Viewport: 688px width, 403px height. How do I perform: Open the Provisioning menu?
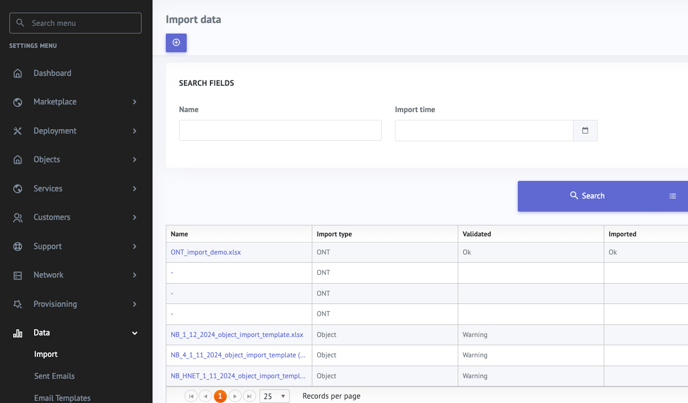pyautogui.click(x=55, y=304)
